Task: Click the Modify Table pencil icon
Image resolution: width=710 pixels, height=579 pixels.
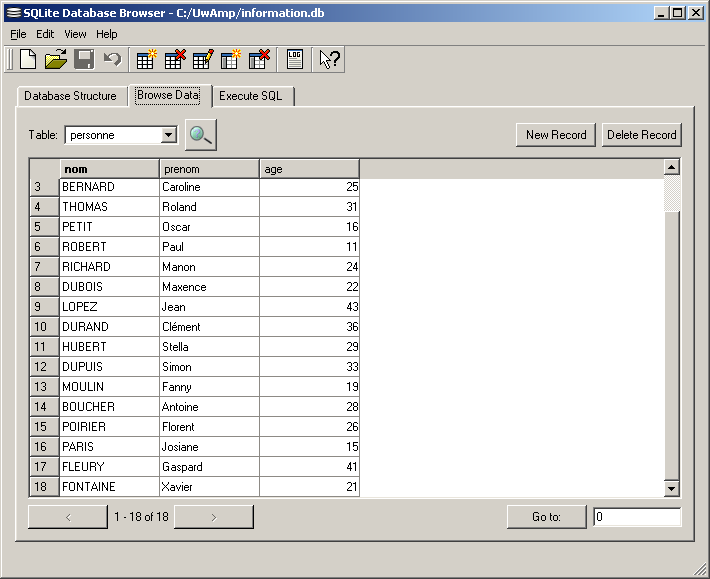Action: 202,60
